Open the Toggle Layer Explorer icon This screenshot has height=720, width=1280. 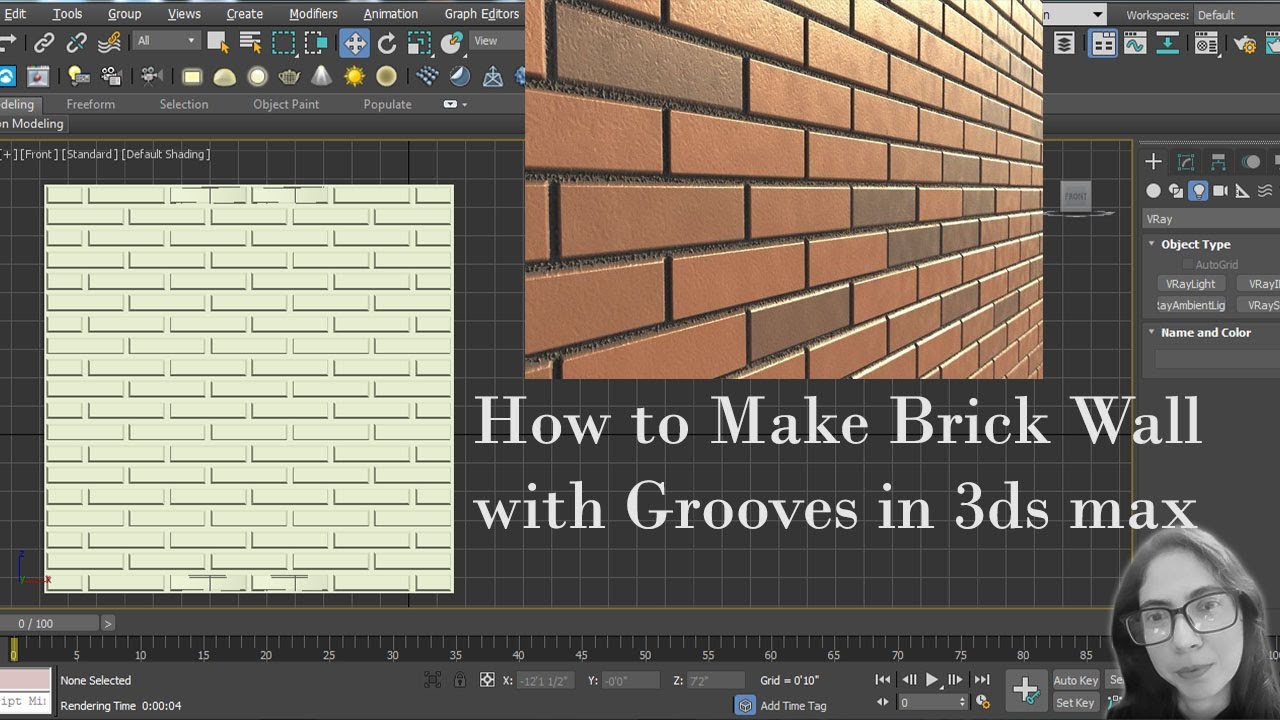point(1066,43)
